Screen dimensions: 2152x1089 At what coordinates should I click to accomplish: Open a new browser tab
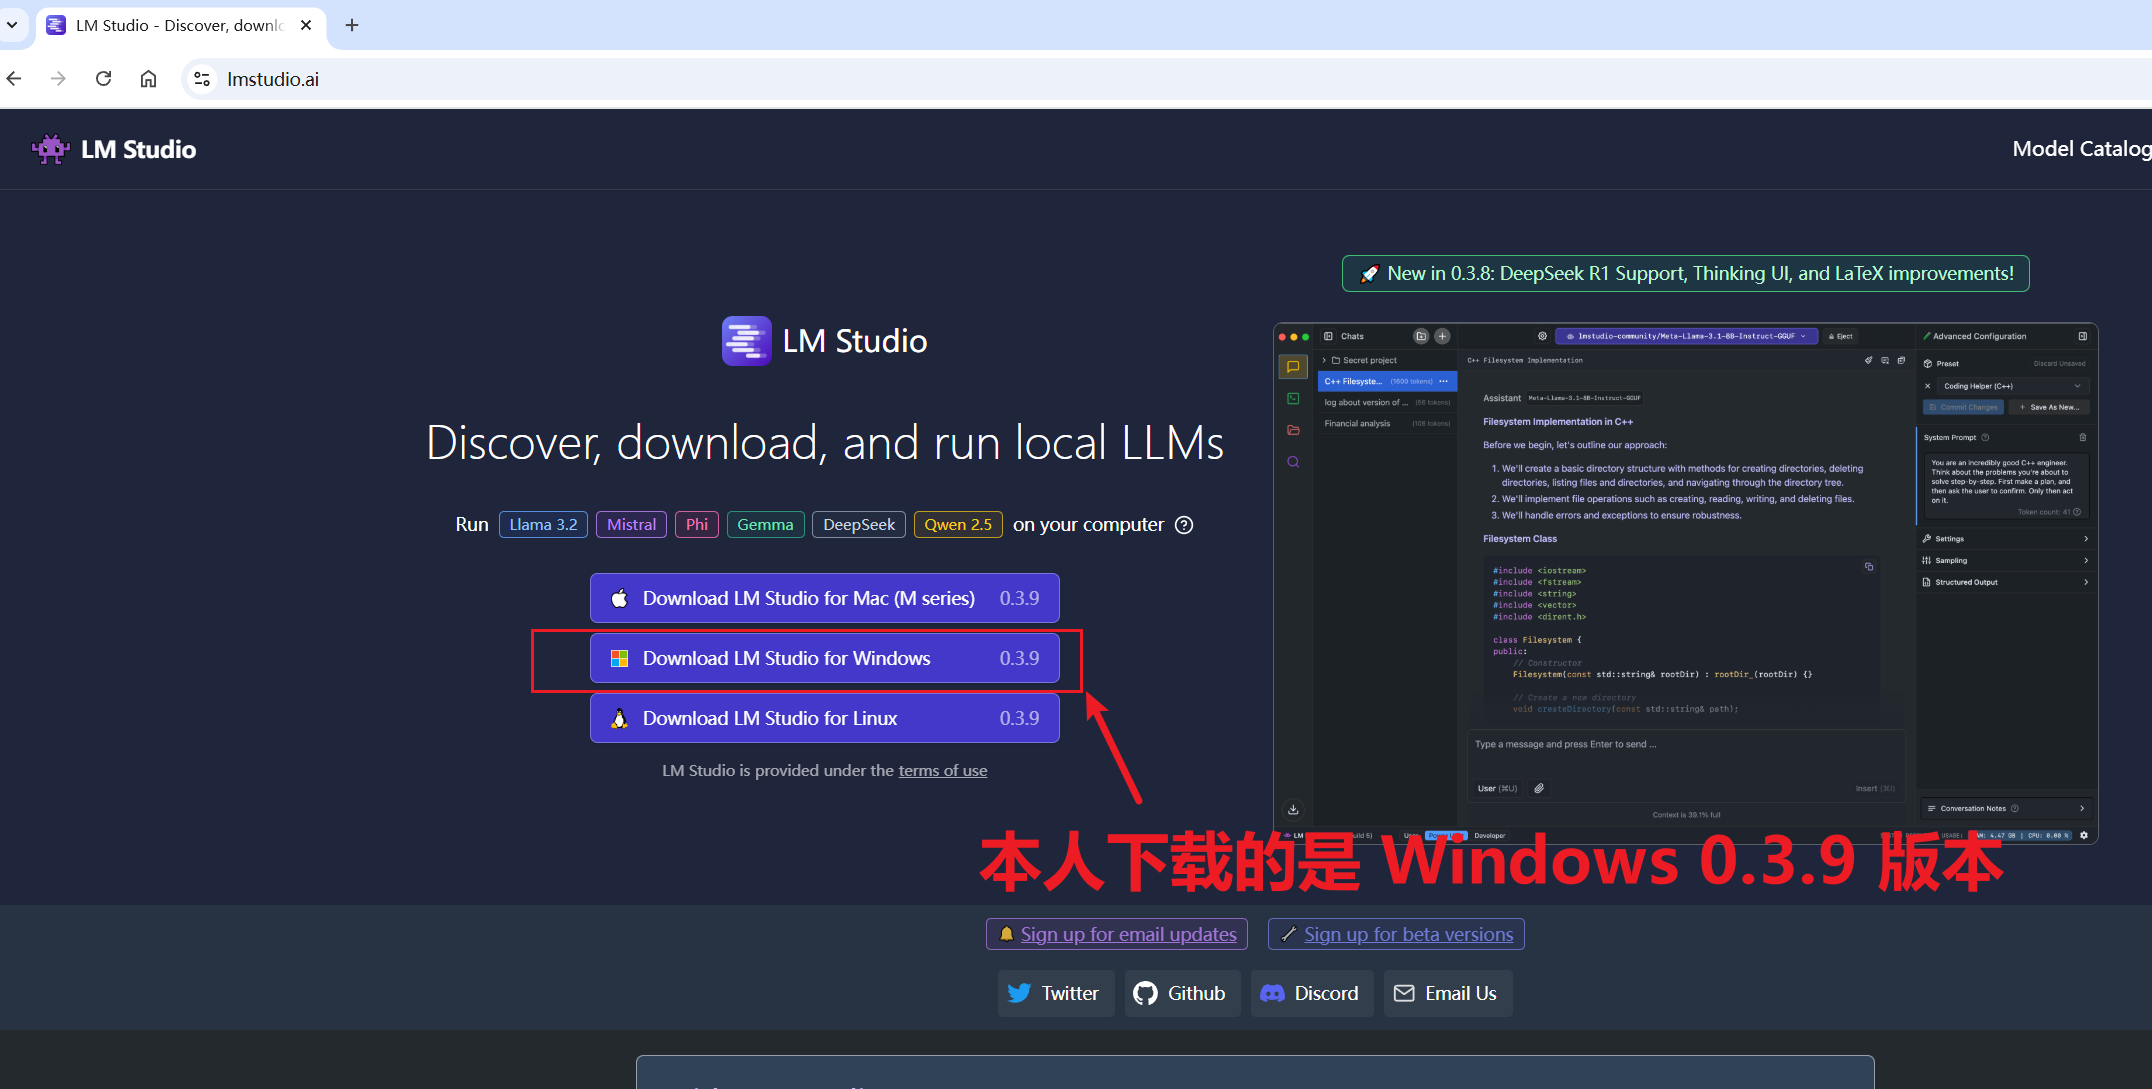(x=352, y=25)
